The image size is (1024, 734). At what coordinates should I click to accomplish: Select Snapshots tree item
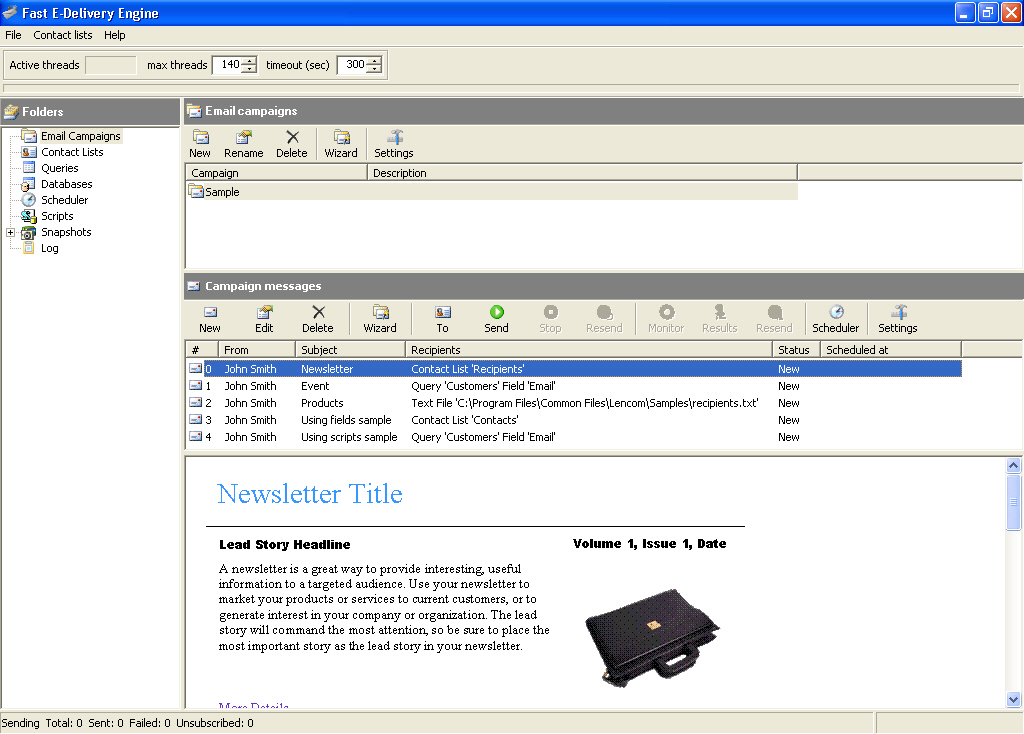(66, 232)
